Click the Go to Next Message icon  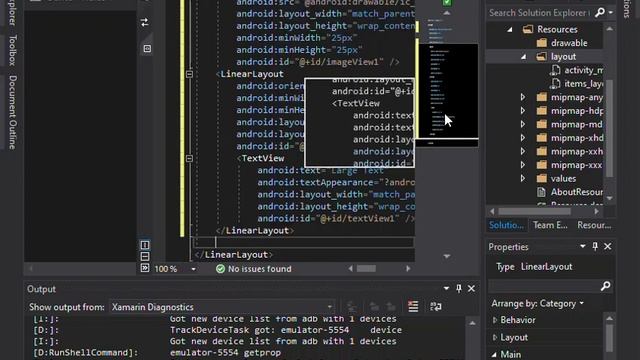tap(391, 307)
